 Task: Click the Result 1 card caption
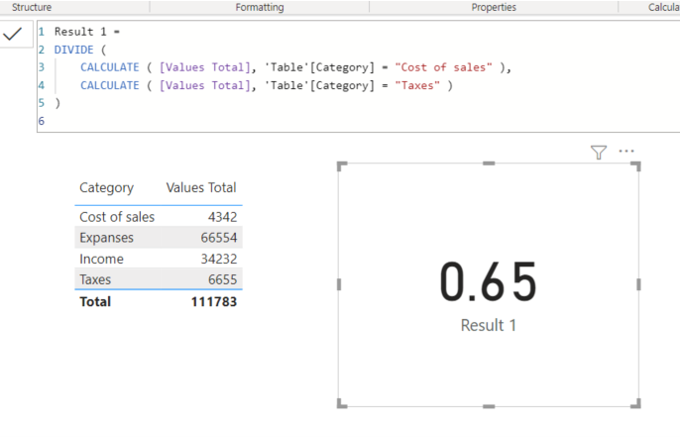(x=488, y=325)
